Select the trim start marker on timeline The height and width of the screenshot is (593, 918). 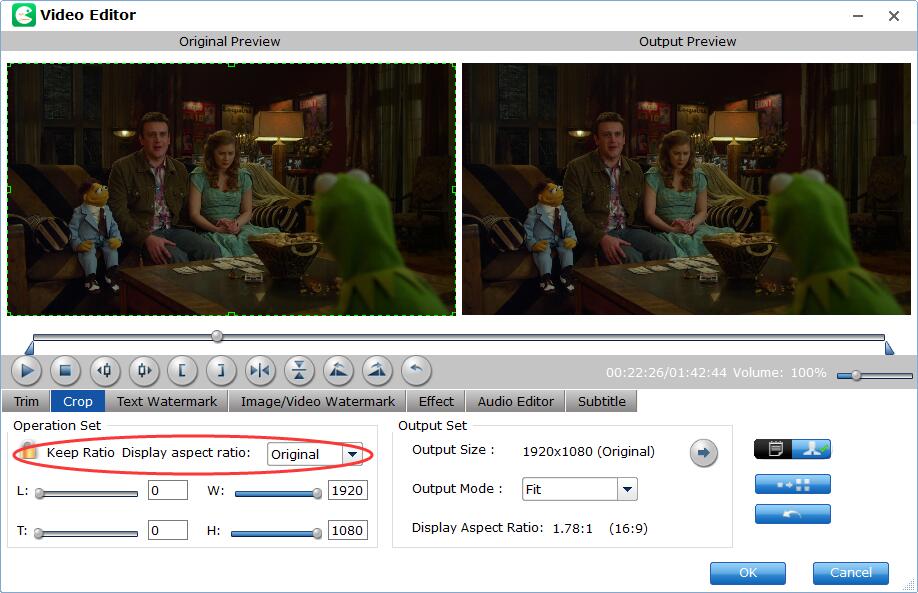click(29, 348)
